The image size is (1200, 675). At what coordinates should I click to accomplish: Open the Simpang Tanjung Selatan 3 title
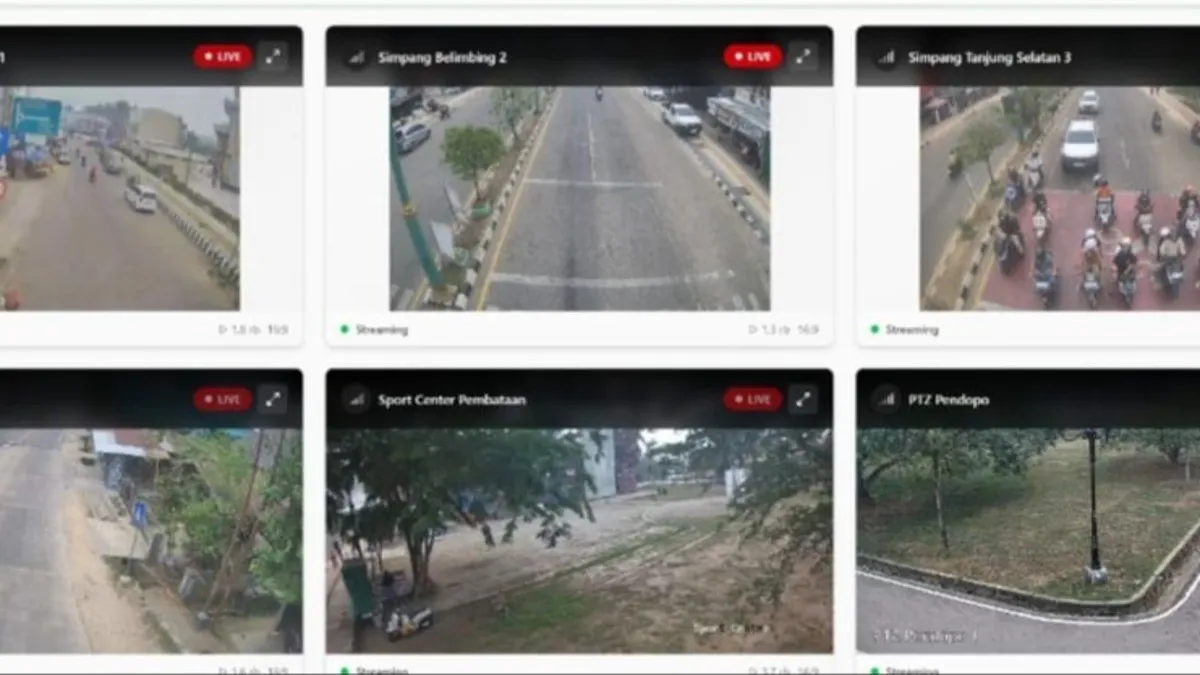pos(989,58)
